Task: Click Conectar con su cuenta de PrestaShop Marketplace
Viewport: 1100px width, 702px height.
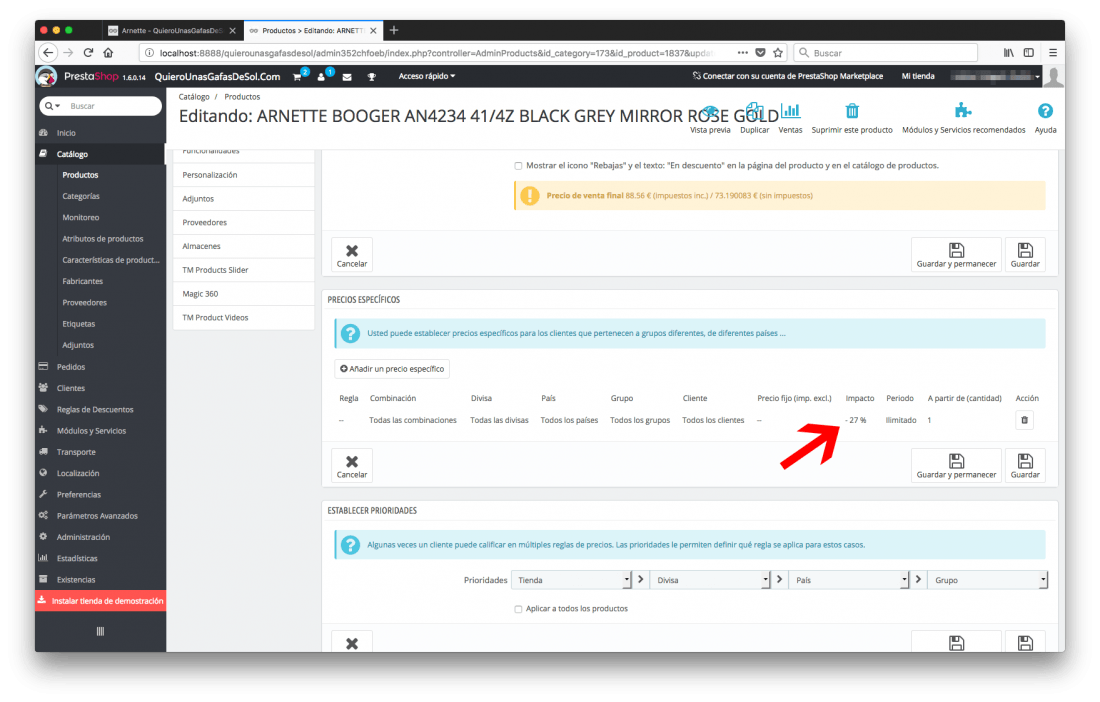Action: [x=787, y=76]
